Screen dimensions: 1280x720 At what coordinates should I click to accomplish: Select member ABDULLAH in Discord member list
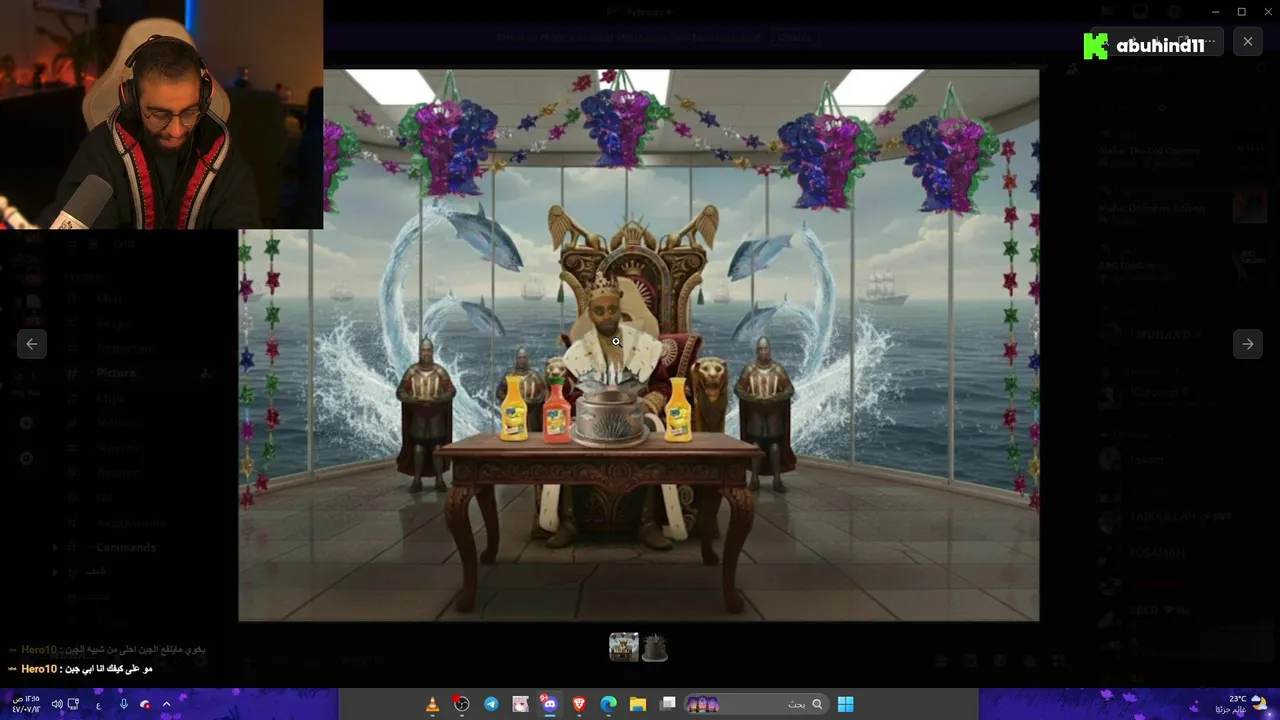click(x=1165, y=517)
